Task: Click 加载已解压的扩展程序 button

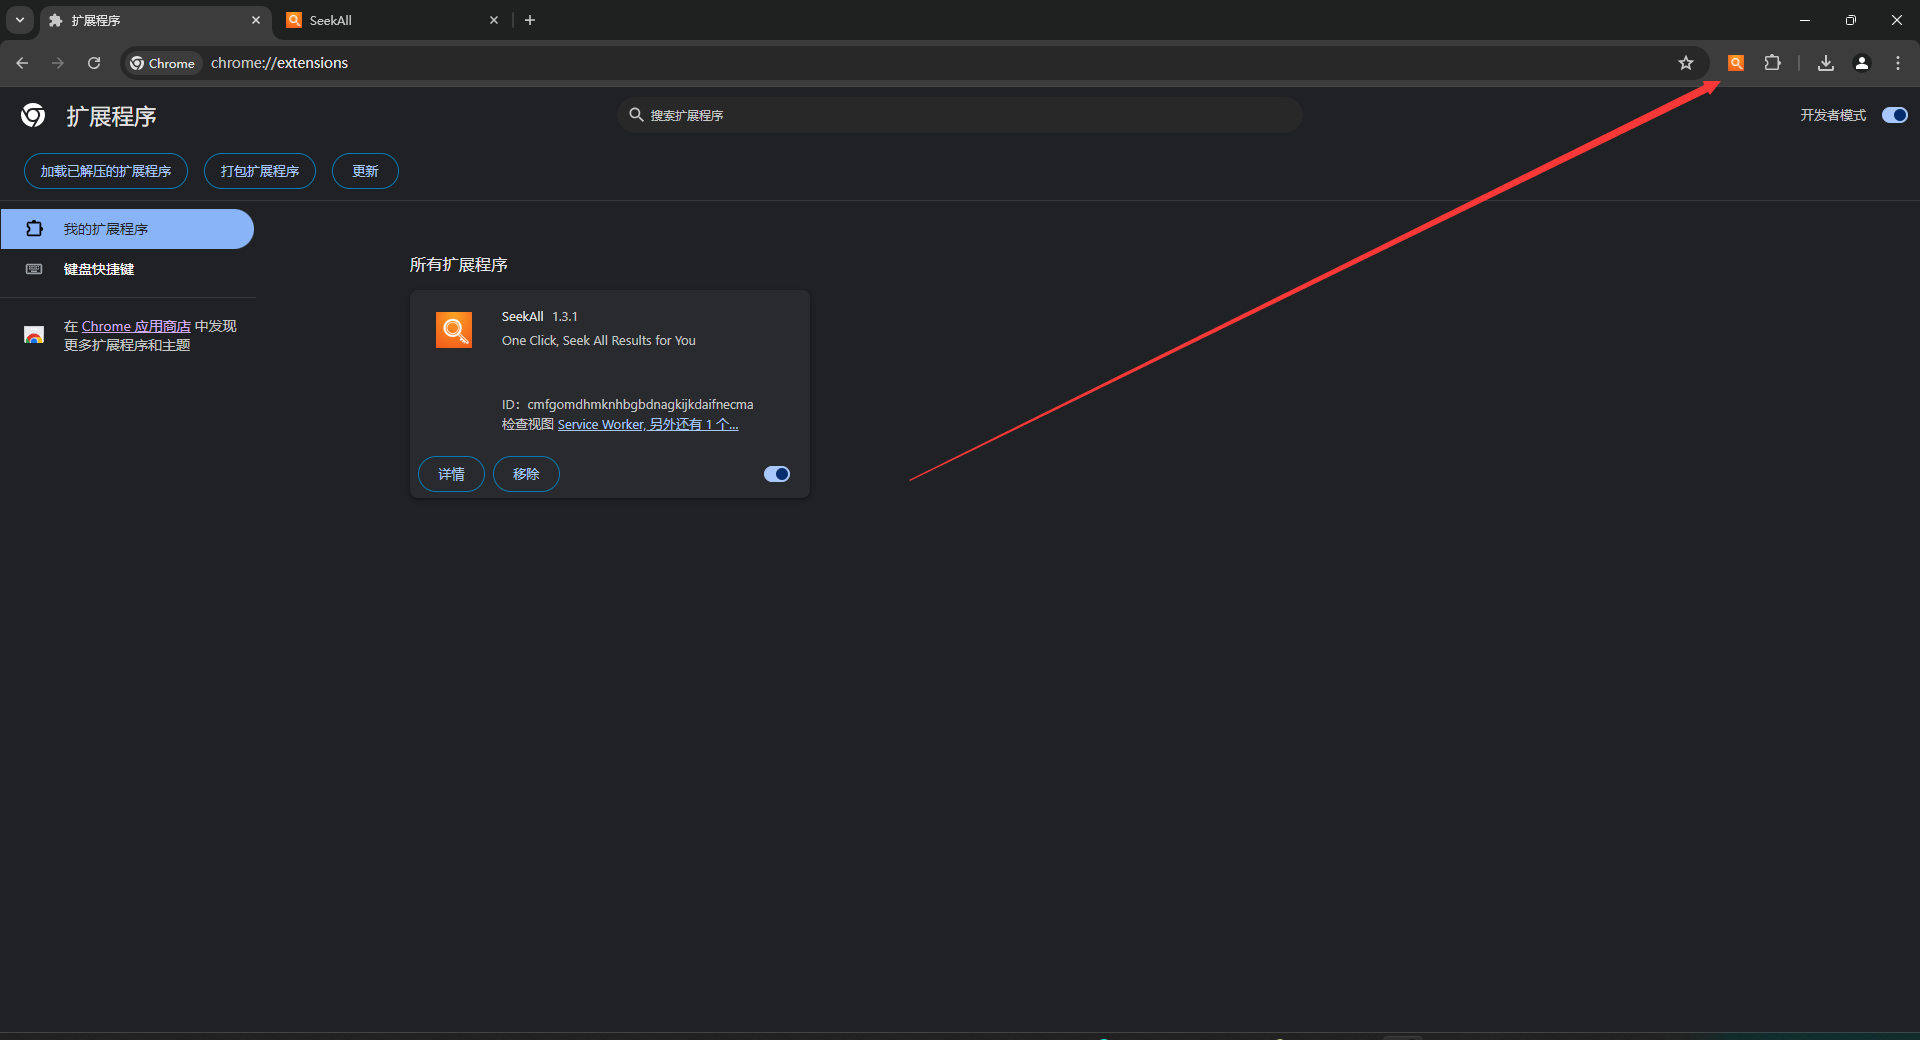Action: [x=106, y=171]
